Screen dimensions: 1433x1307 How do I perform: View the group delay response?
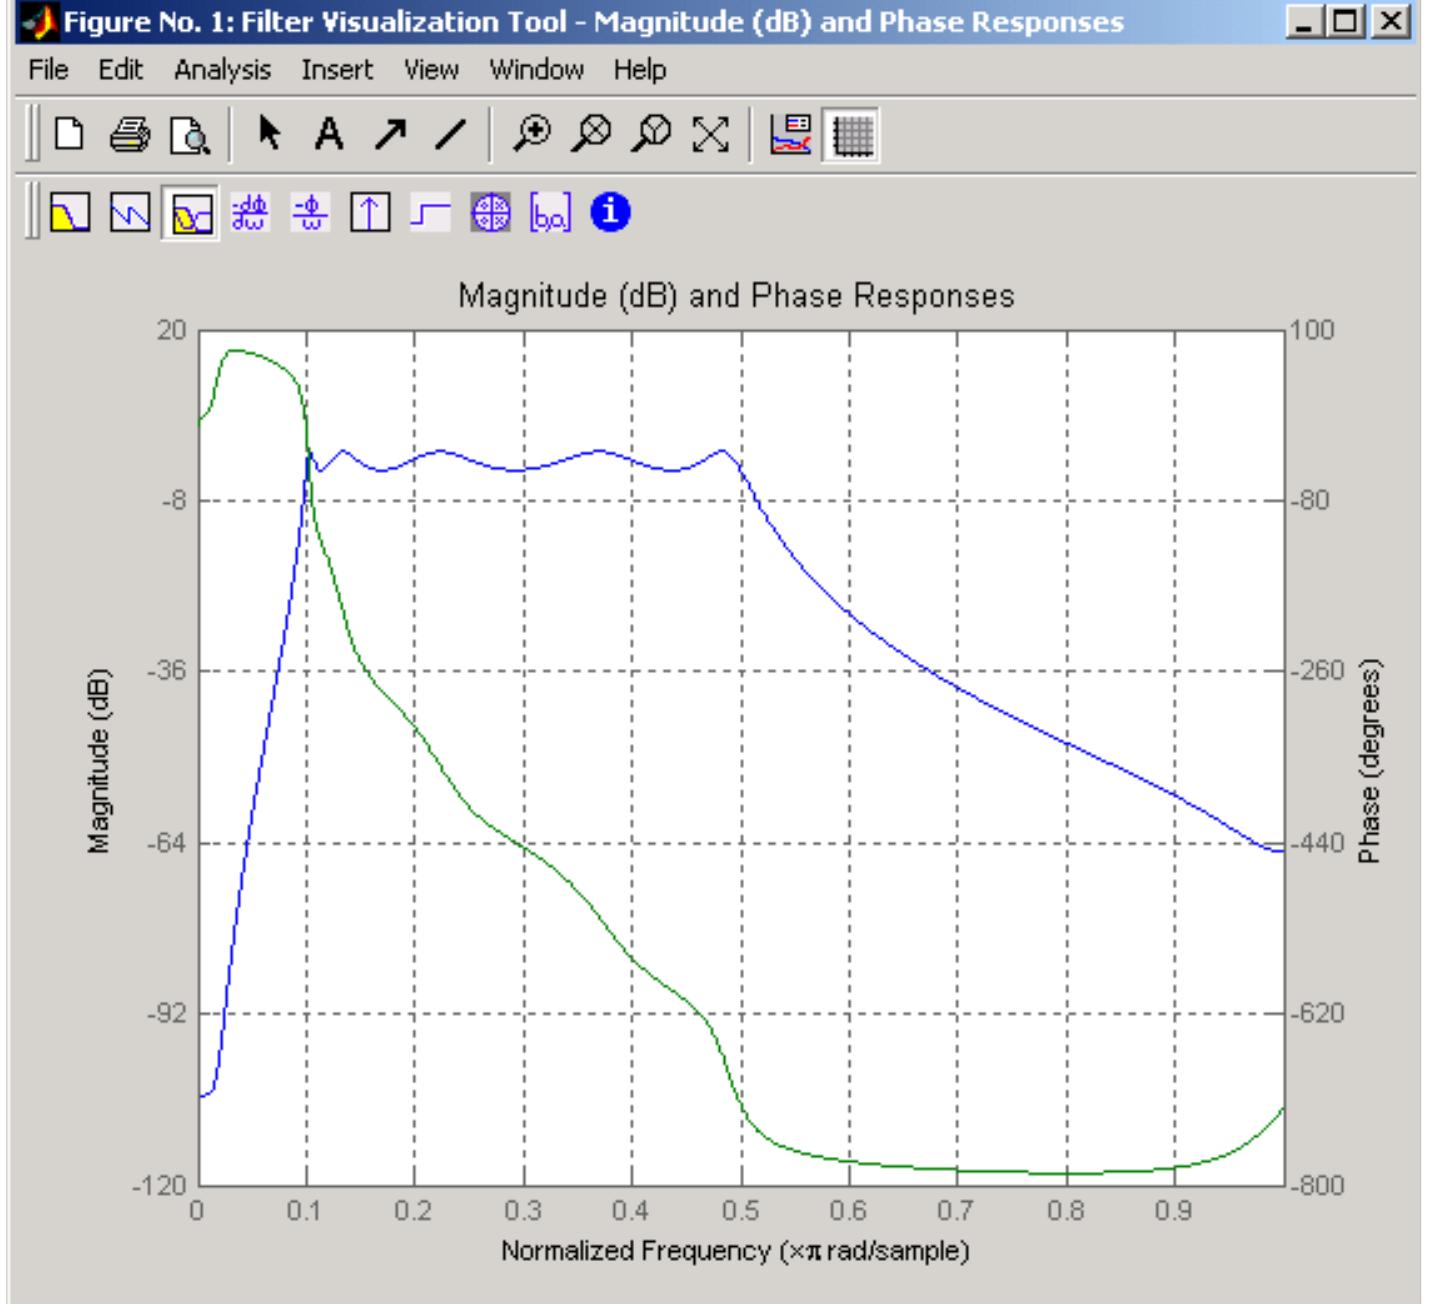251,215
